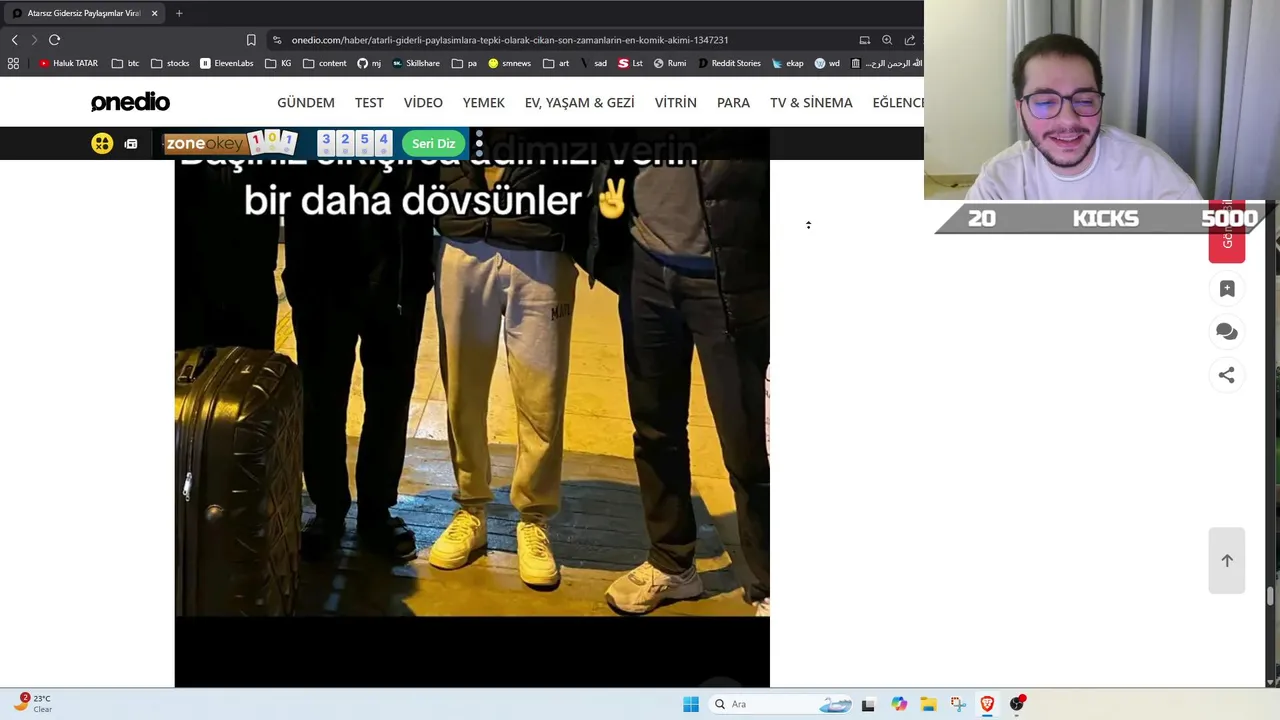This screenshot has width=1280, height=720.
Task: Click the Seri Diz button
Action: click(434, 143)
